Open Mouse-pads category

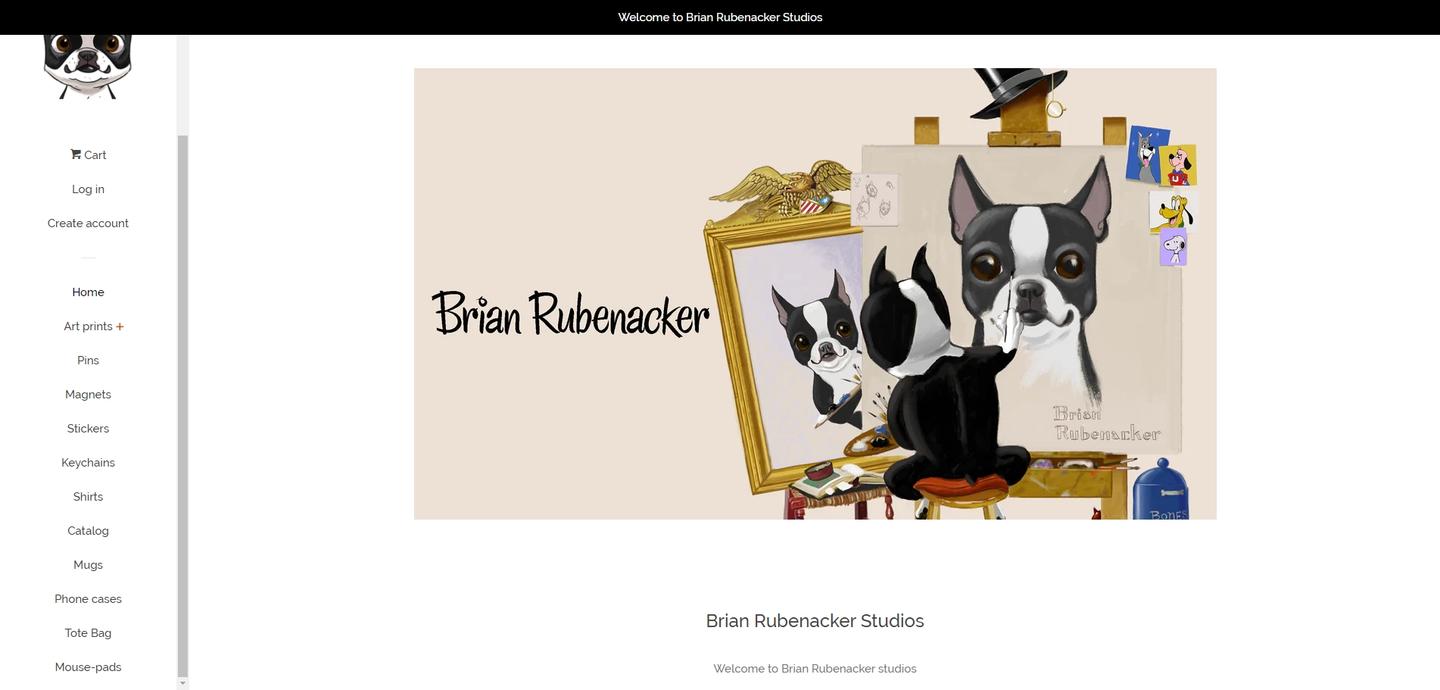[x=88, y=666]
